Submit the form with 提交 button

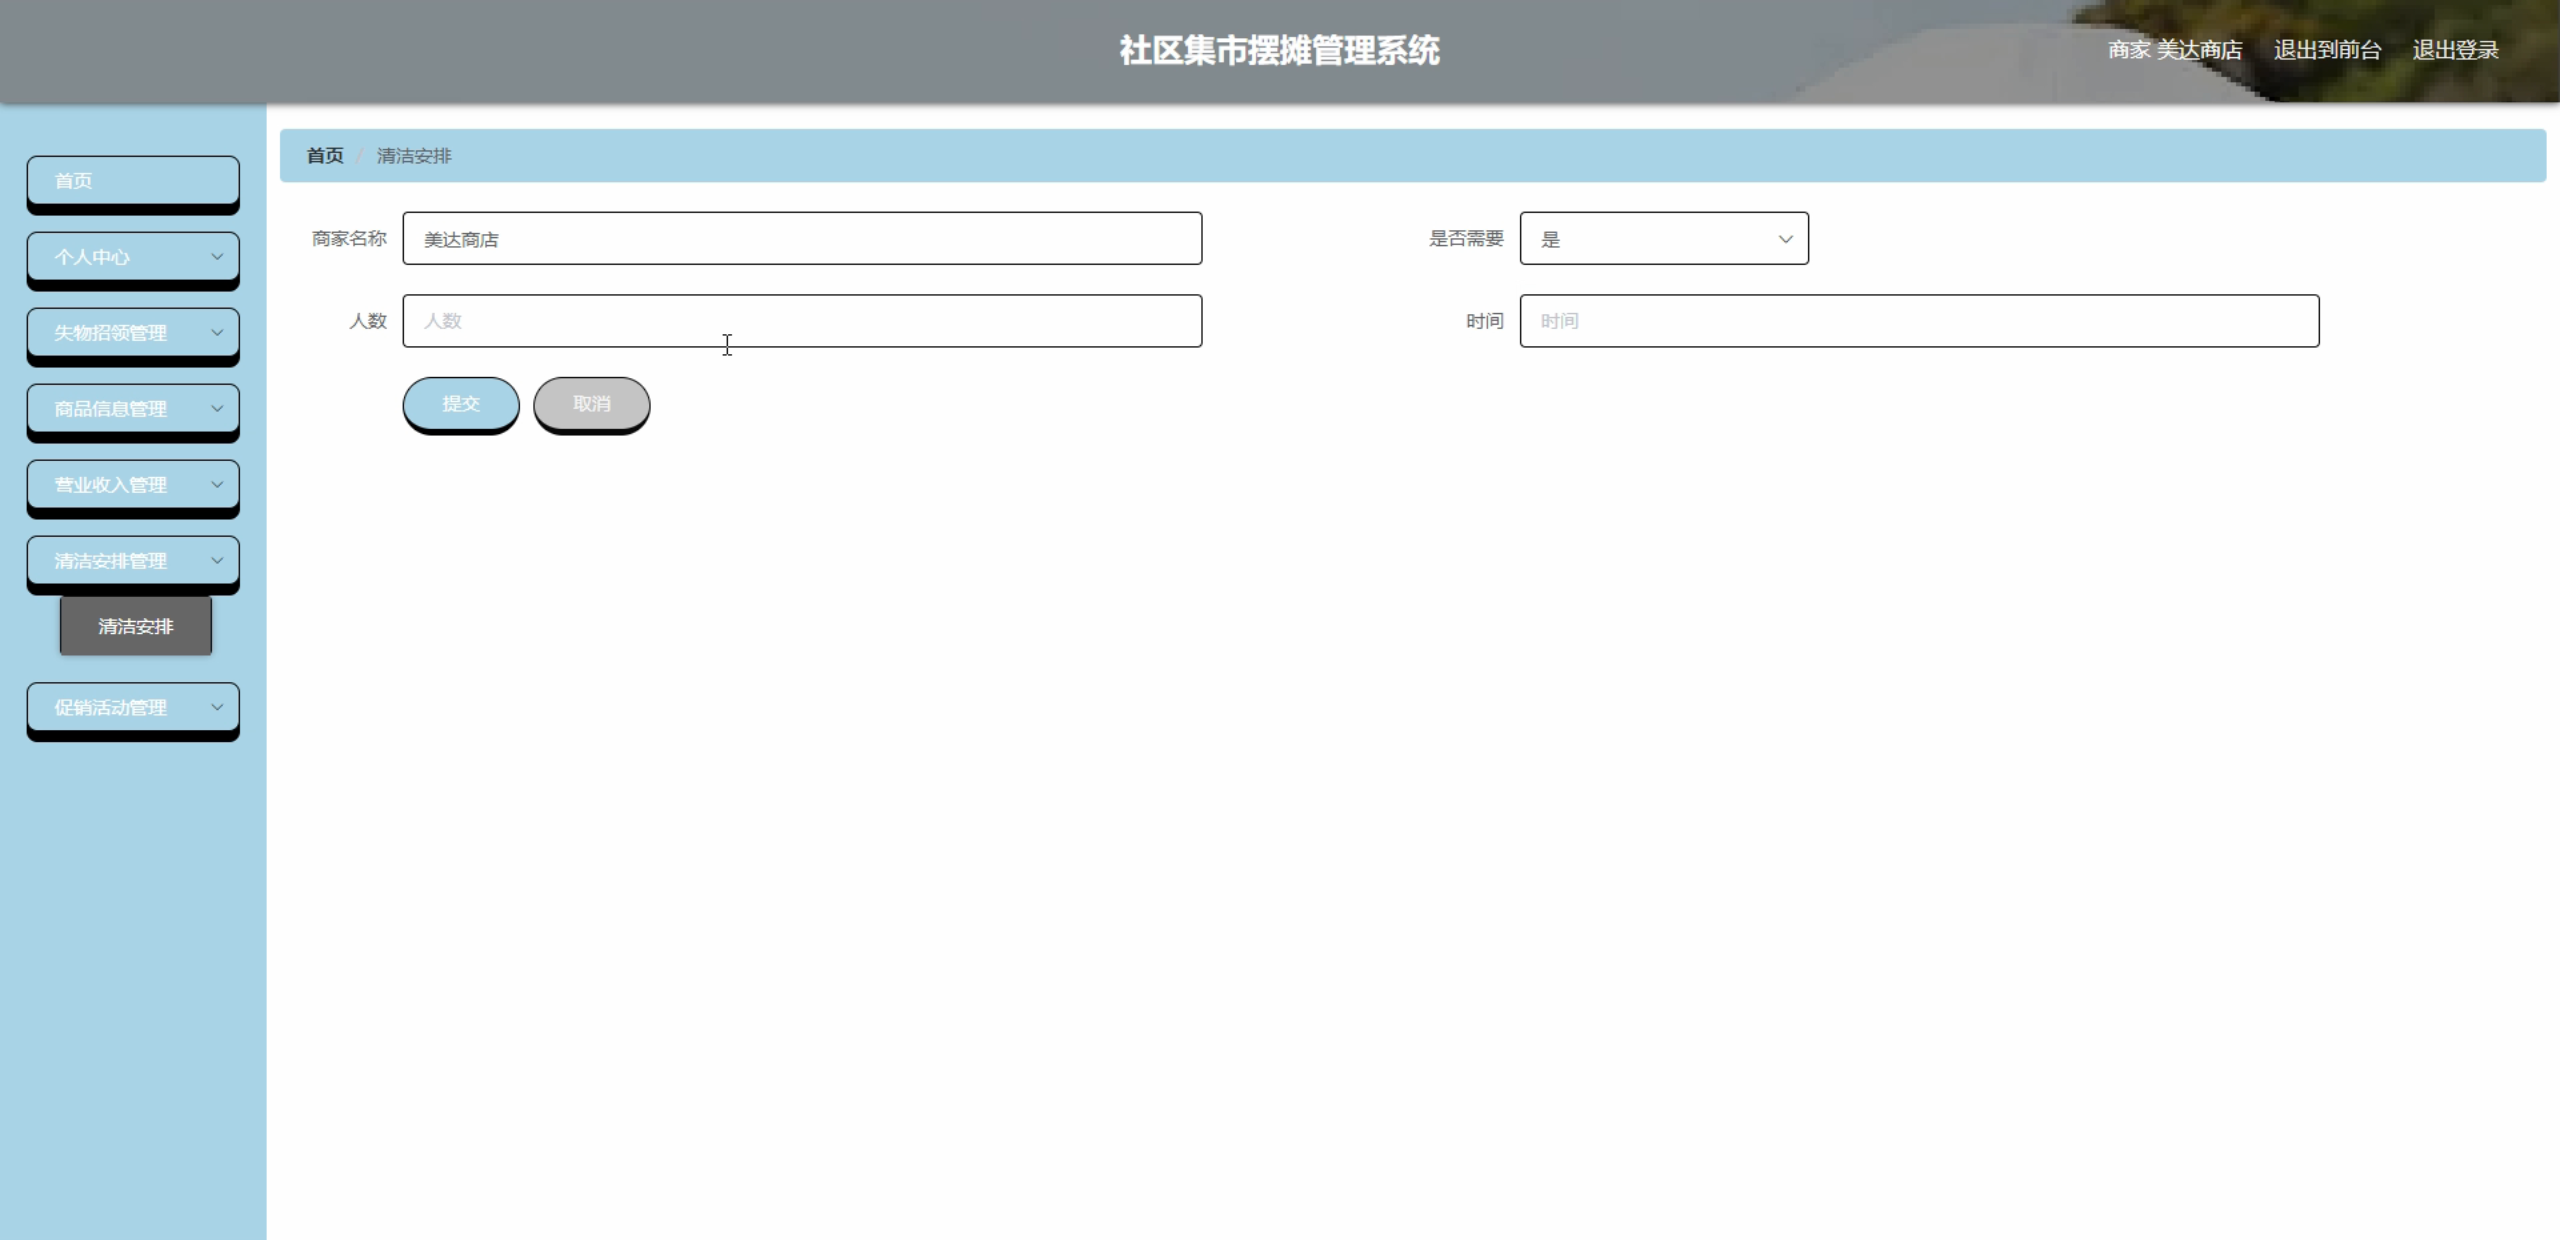(x=461, y=404)
